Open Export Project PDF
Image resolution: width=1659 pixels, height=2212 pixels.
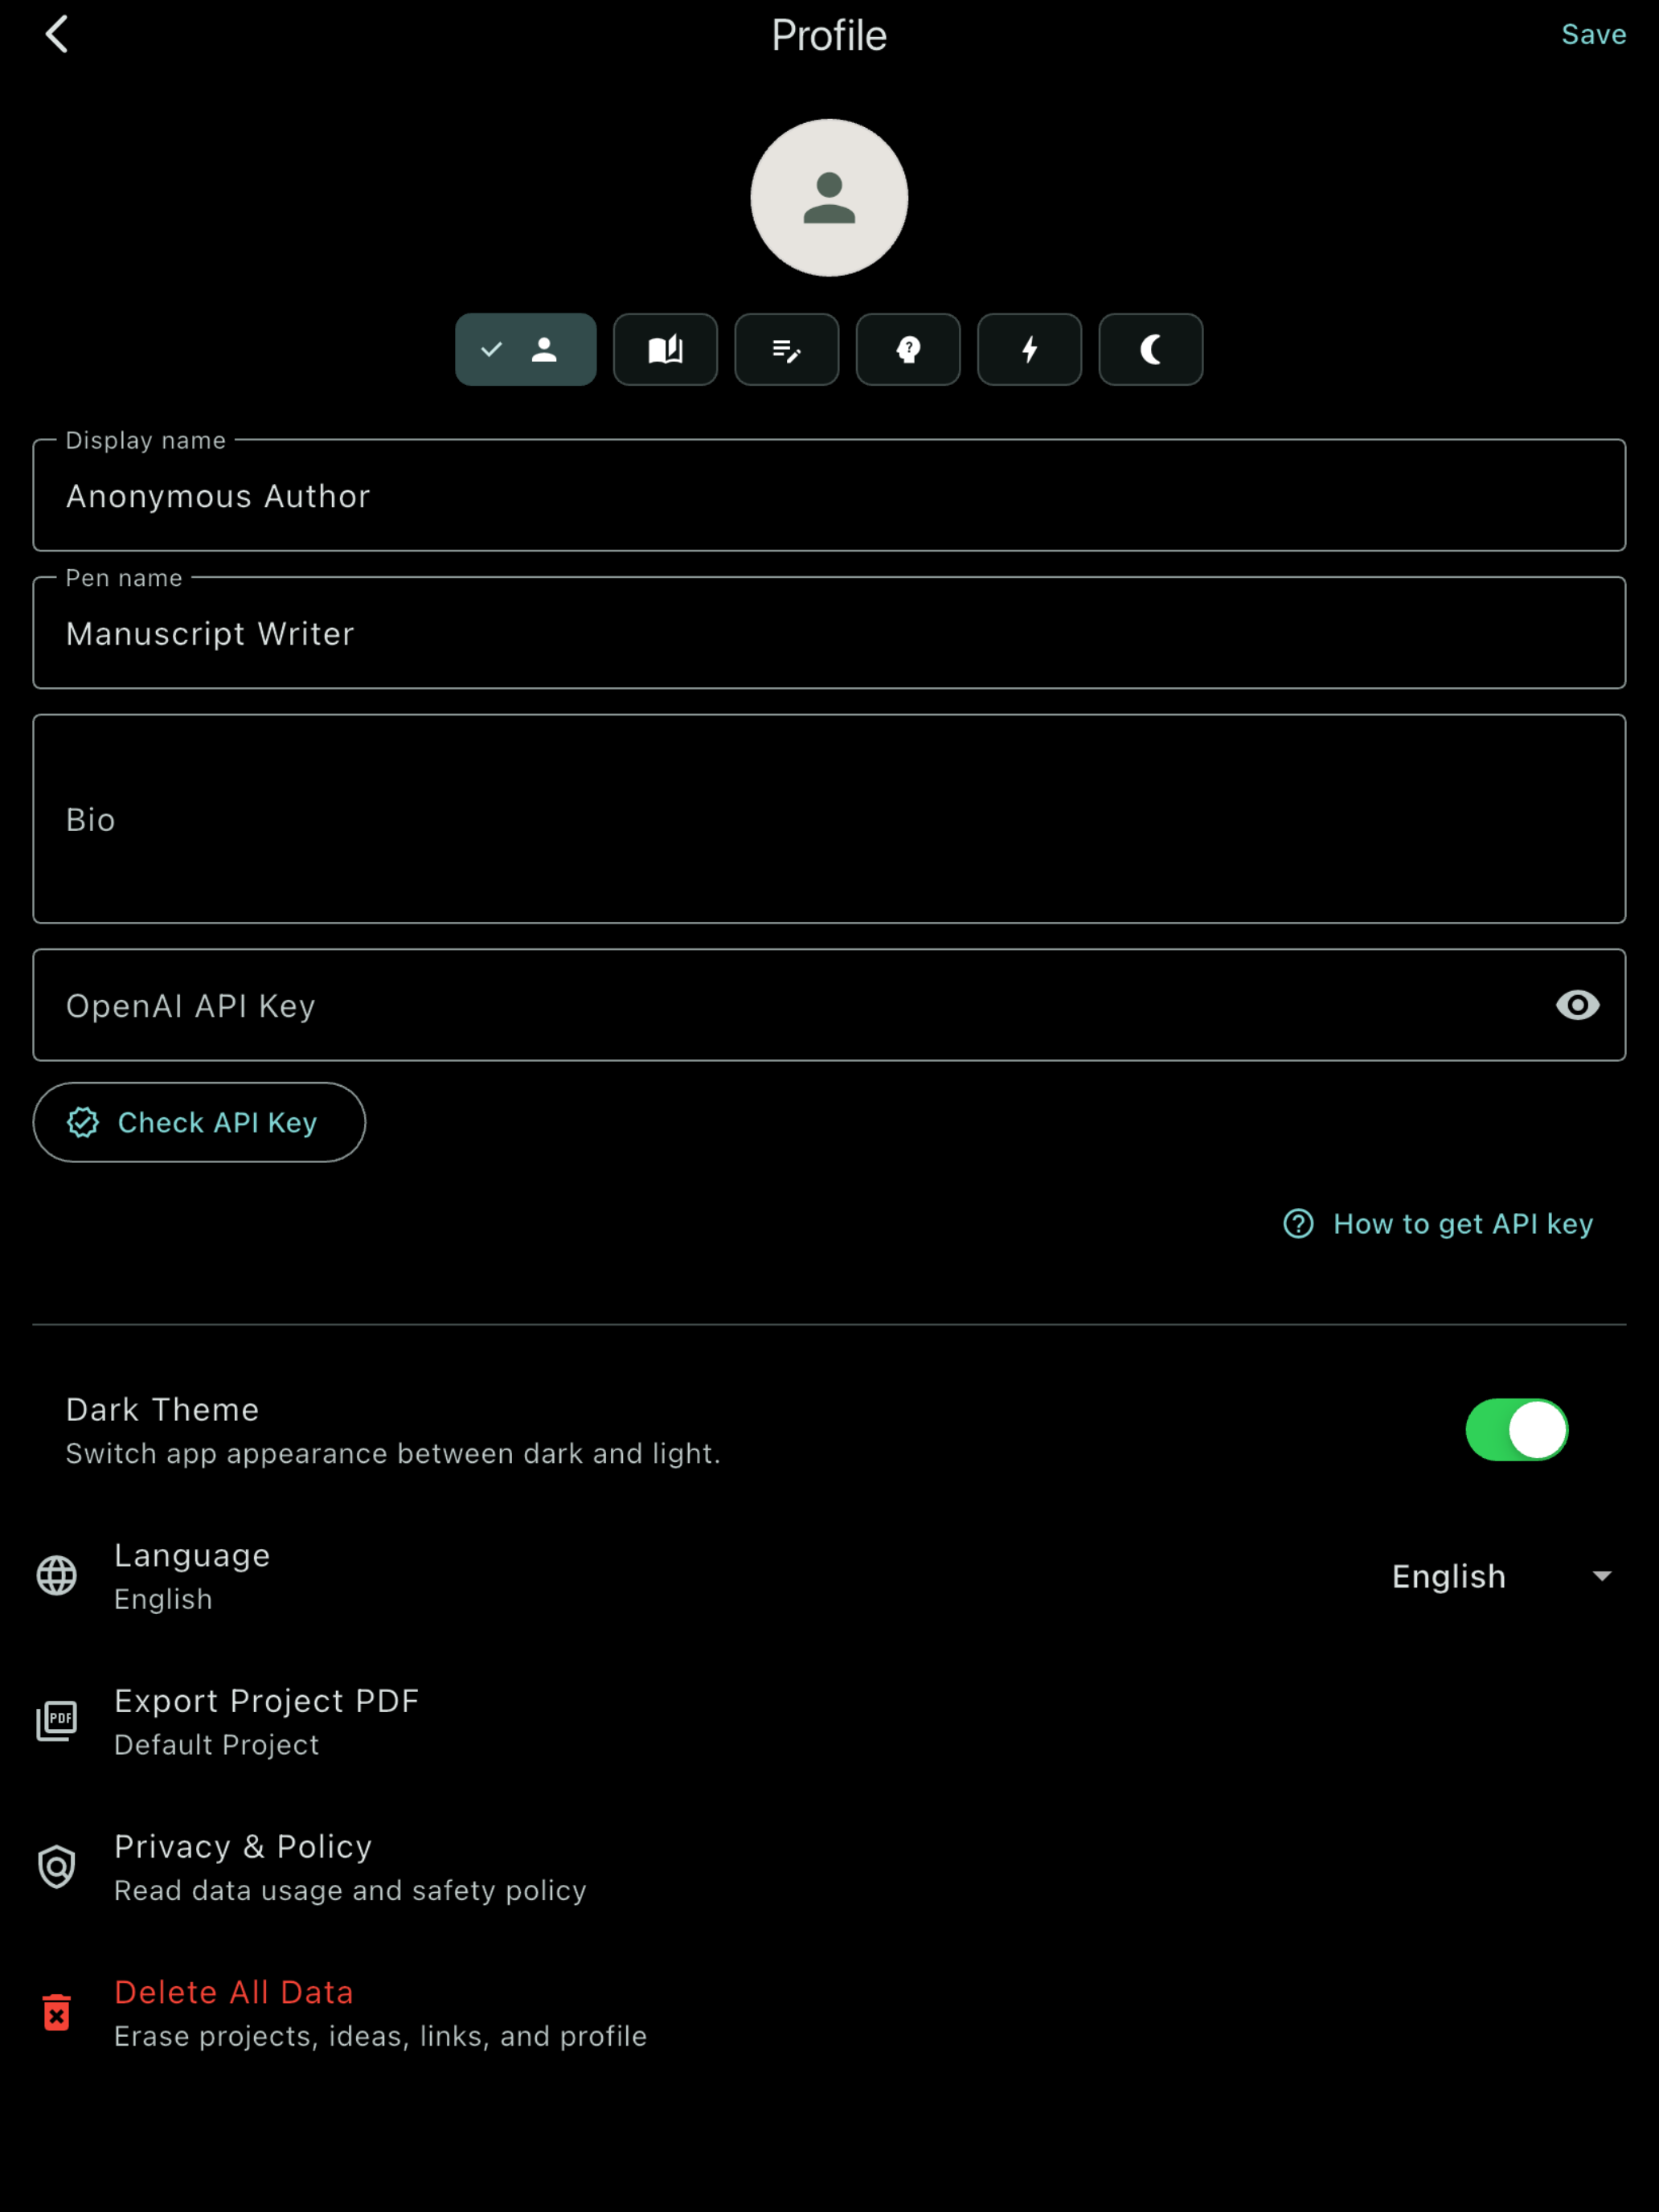pyautogui.click(x=829, y=1721)
